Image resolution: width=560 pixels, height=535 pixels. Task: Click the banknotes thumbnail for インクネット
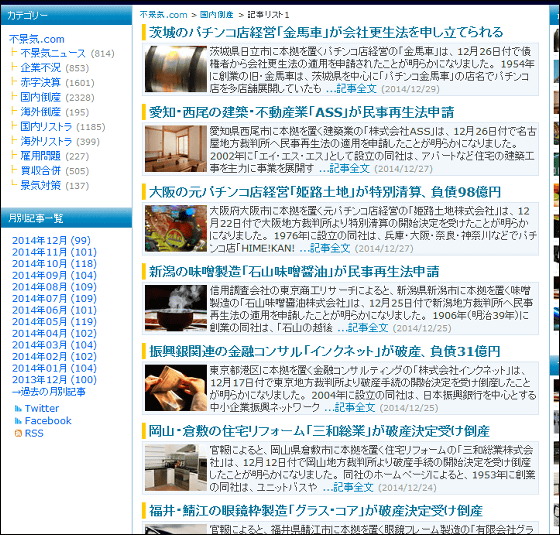click(x=176, y=388)
